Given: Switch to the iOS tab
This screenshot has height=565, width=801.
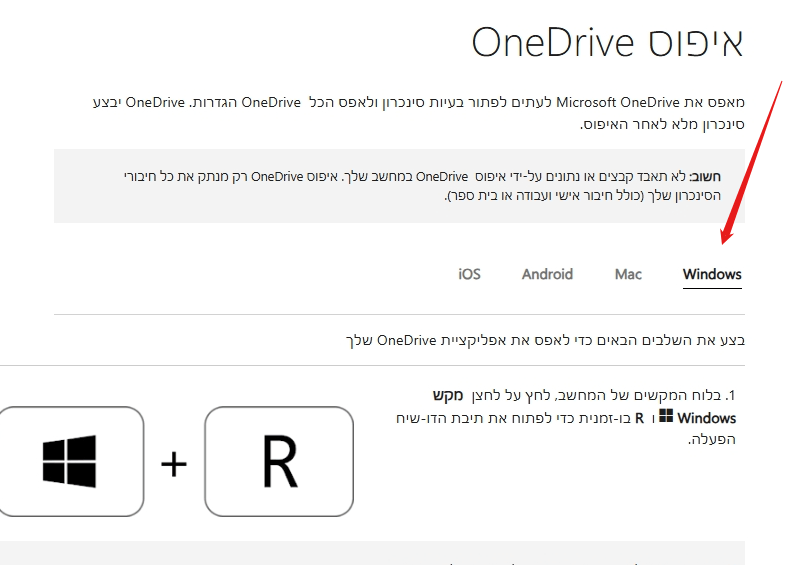Looking at the screenshot, I should (469, 274).
